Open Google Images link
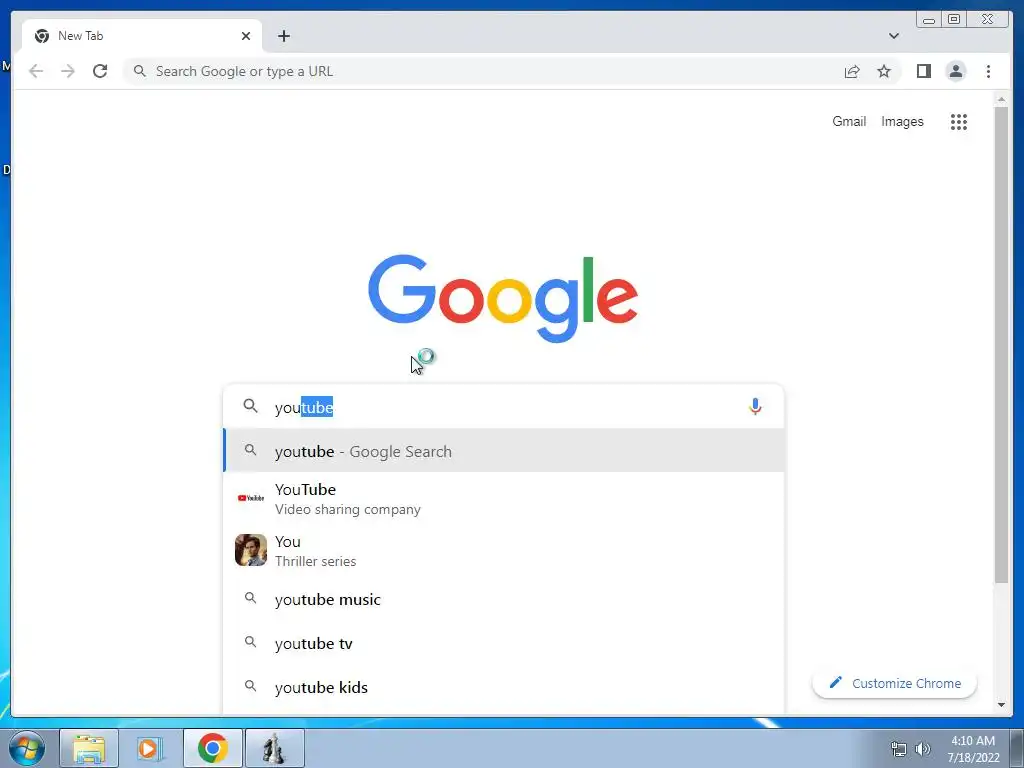The image size is (1024, 768). coord(902,121)
